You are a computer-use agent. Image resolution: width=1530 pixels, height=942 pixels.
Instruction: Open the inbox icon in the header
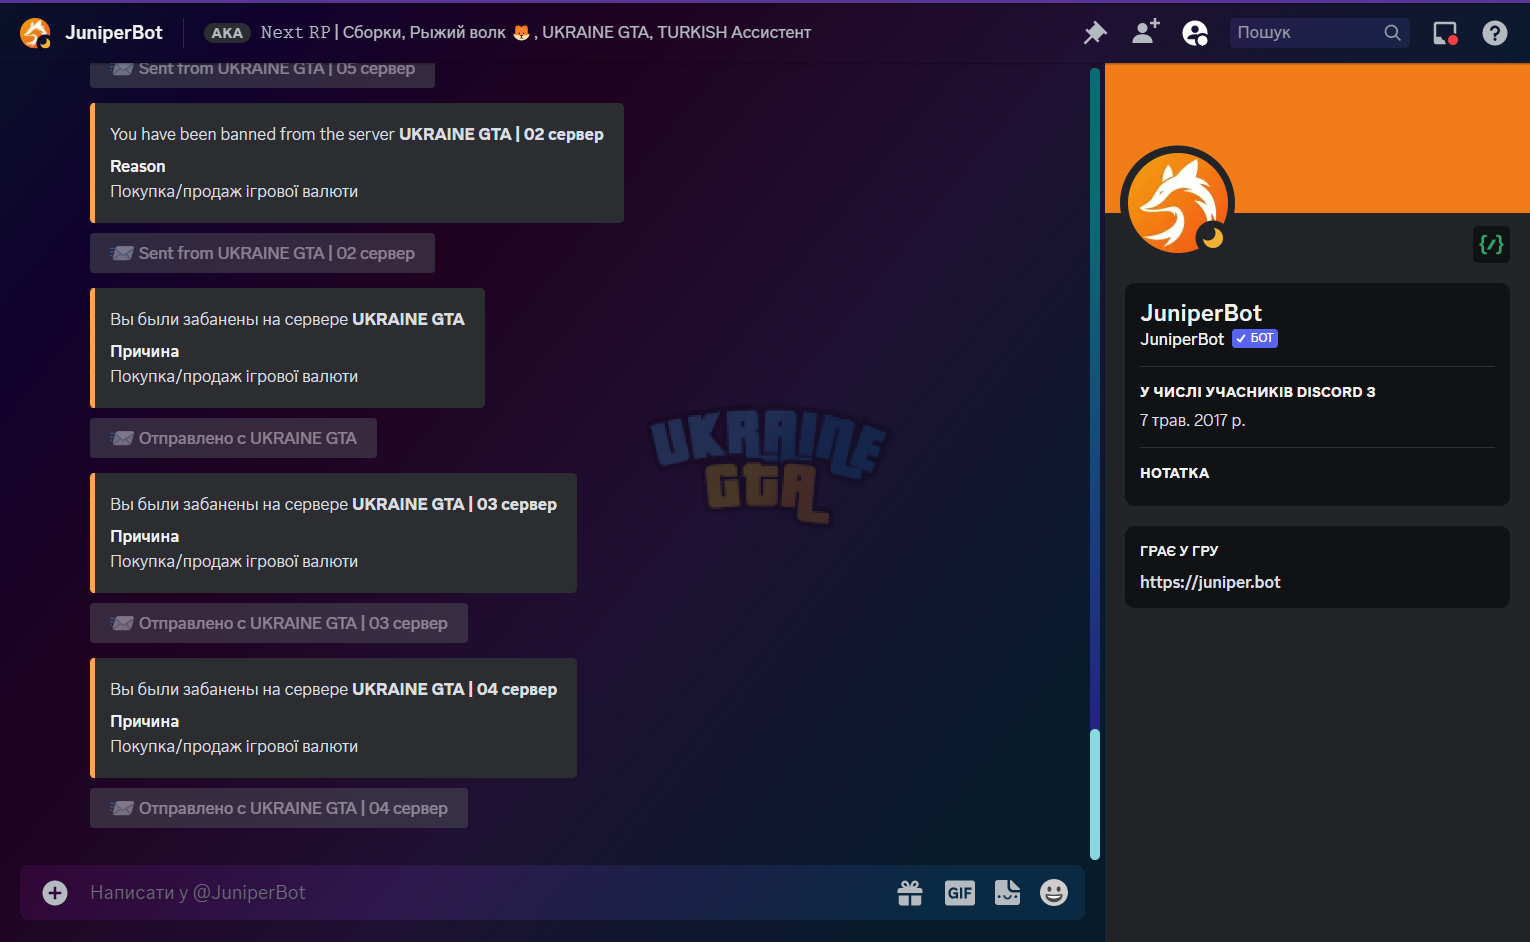point(1445,33)
